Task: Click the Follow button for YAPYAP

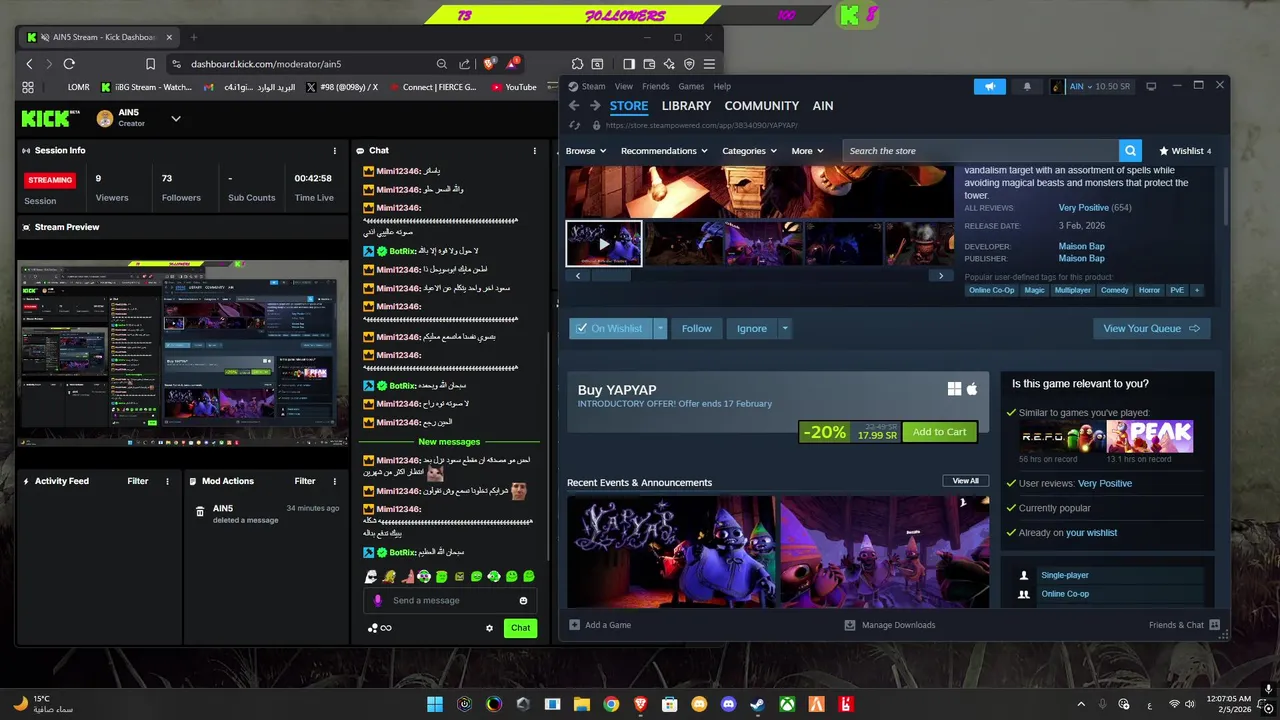Action: click(x=697, y=328)
